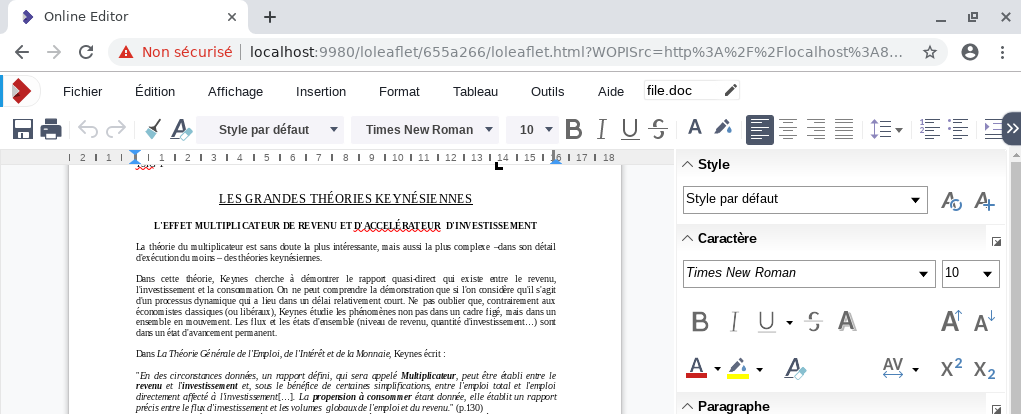Viewport: 1021px width, 414px height.
Task: Expand the hidden toolbar items chevron button
Action: tap(1011, 129)
